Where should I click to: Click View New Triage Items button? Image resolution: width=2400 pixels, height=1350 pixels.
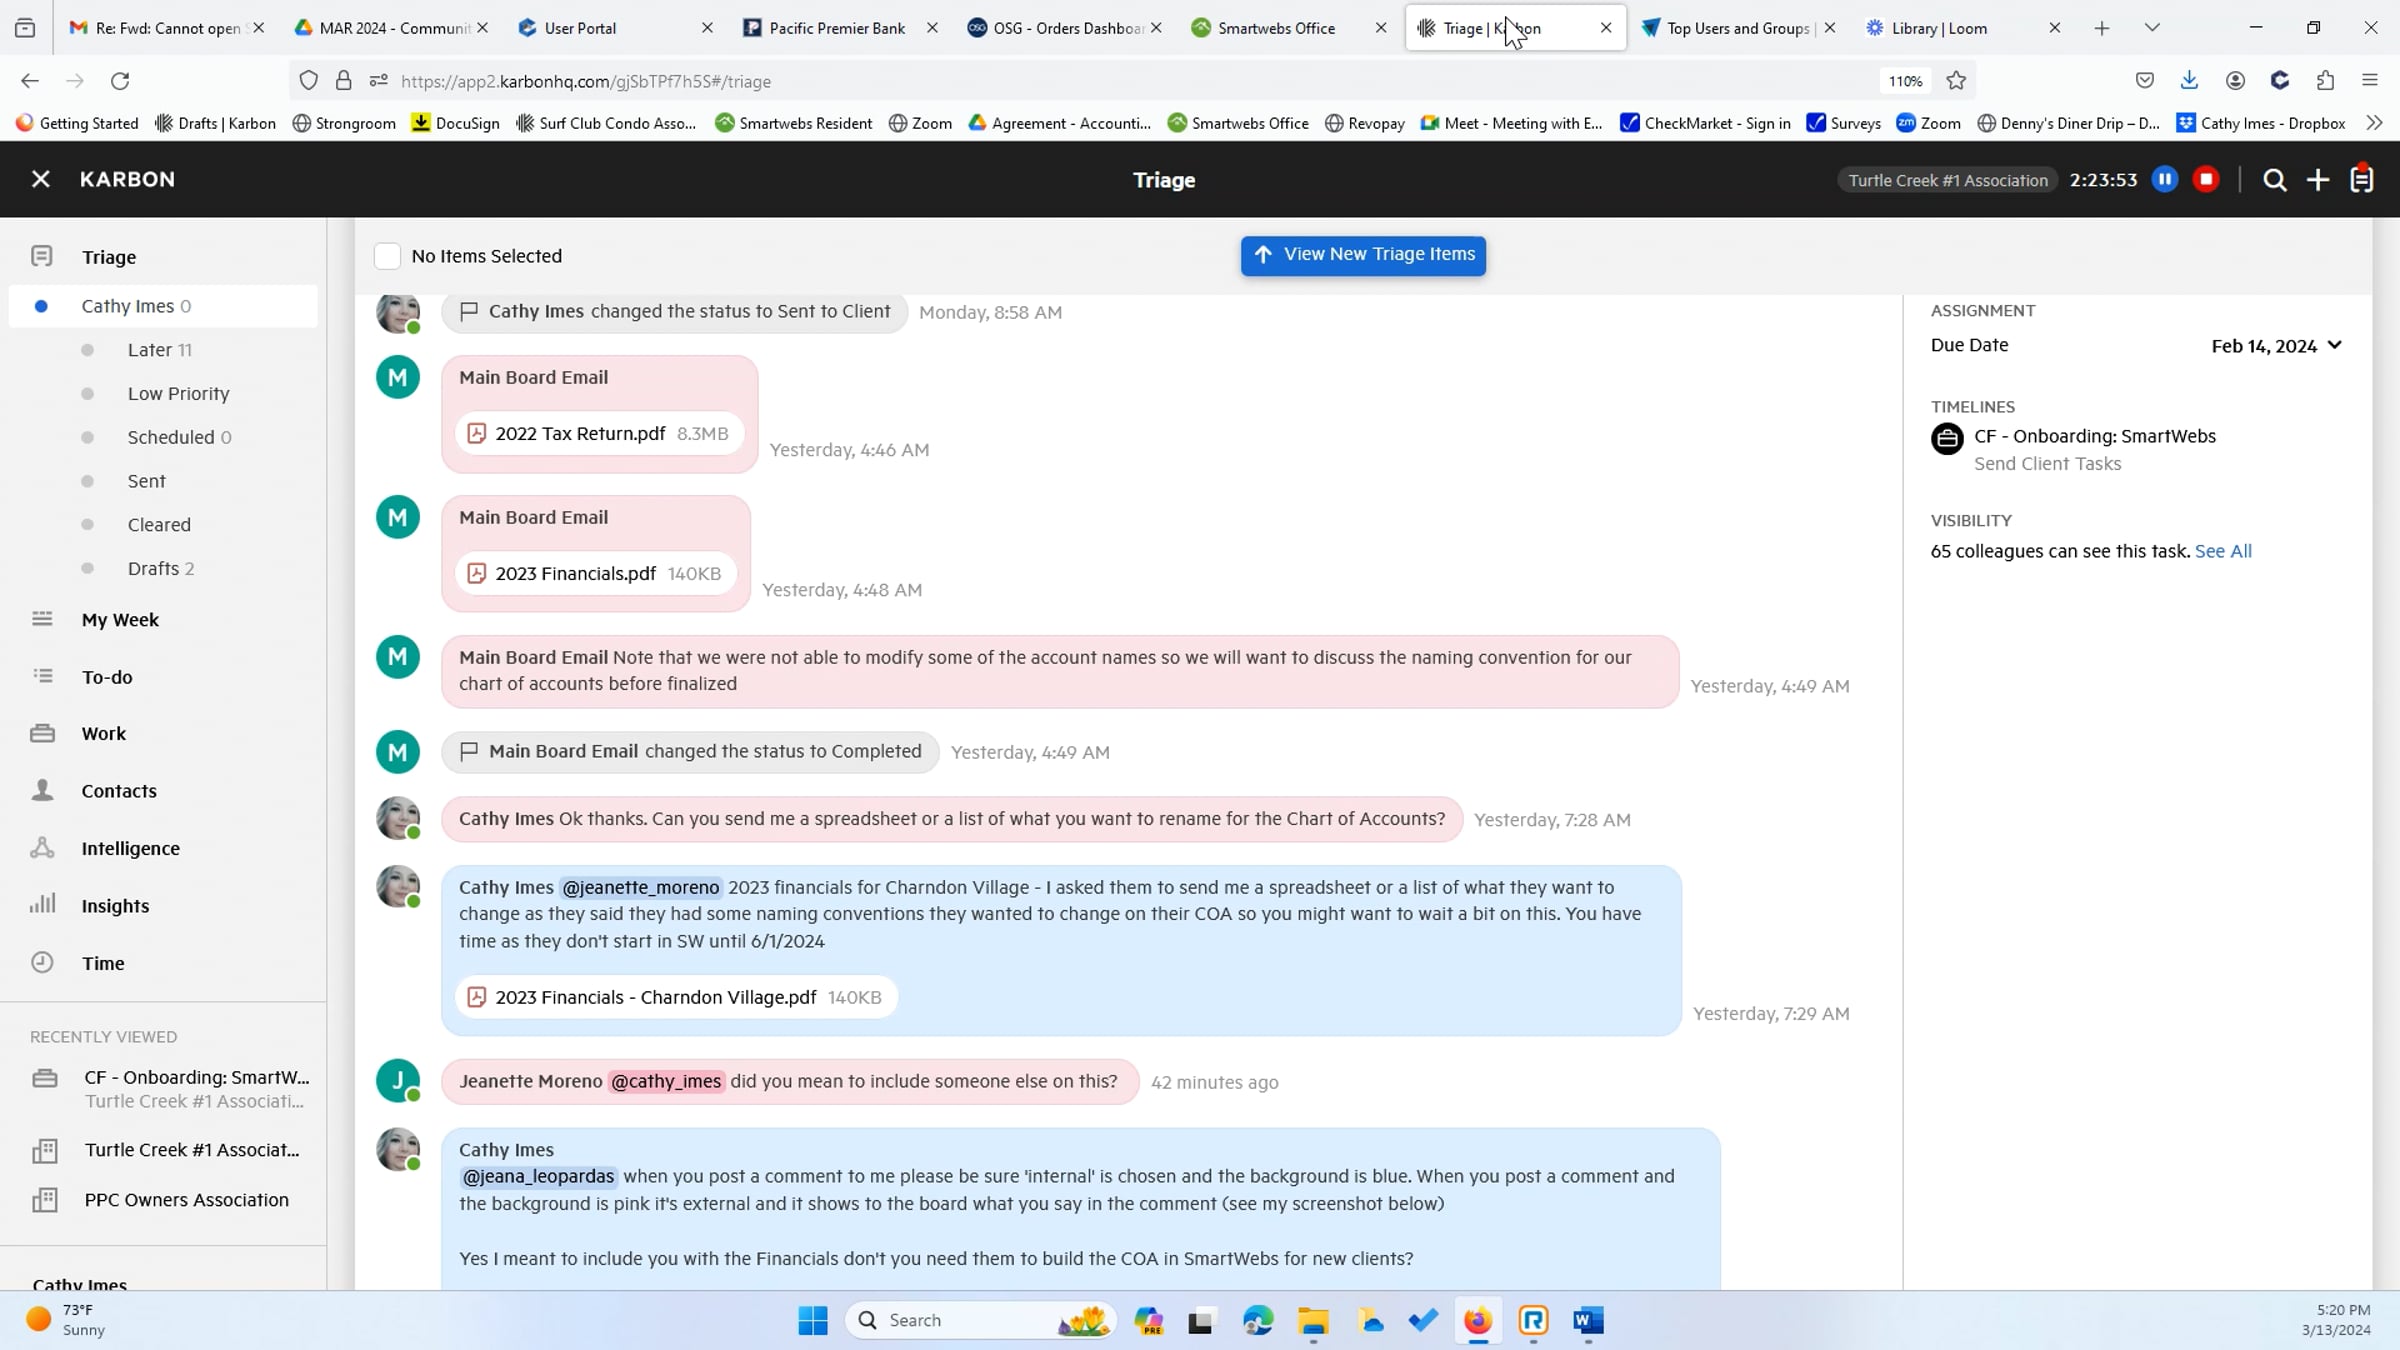(1363, 255)
